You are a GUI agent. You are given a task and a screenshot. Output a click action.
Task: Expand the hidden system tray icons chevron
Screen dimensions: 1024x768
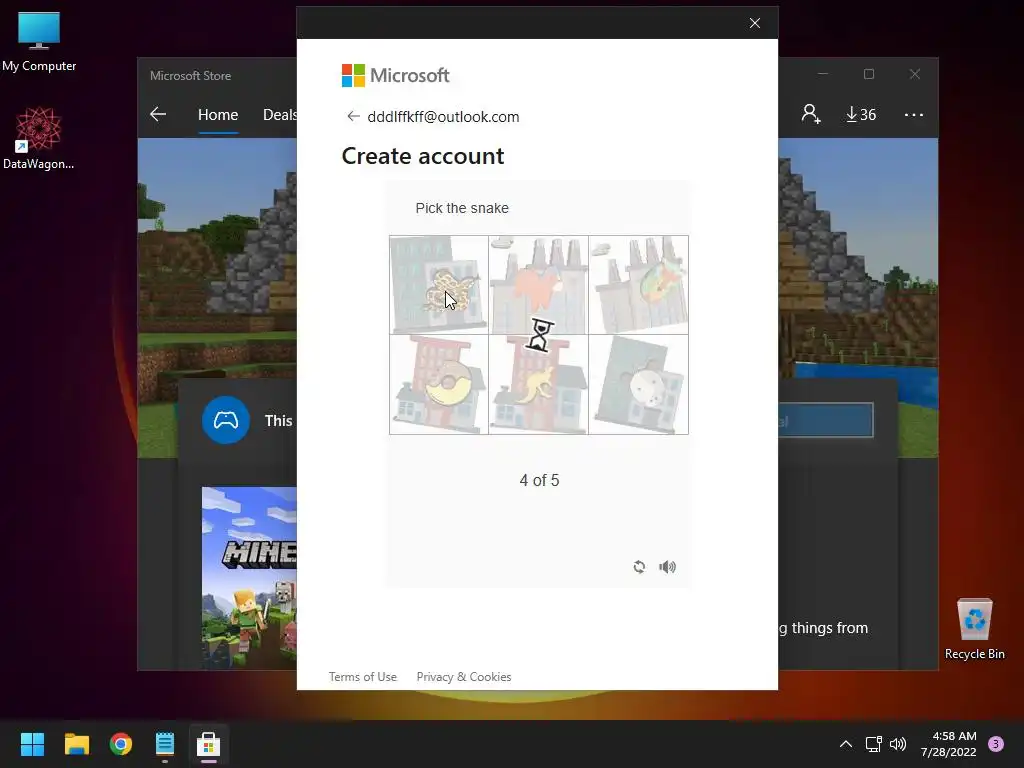point(846,744)
